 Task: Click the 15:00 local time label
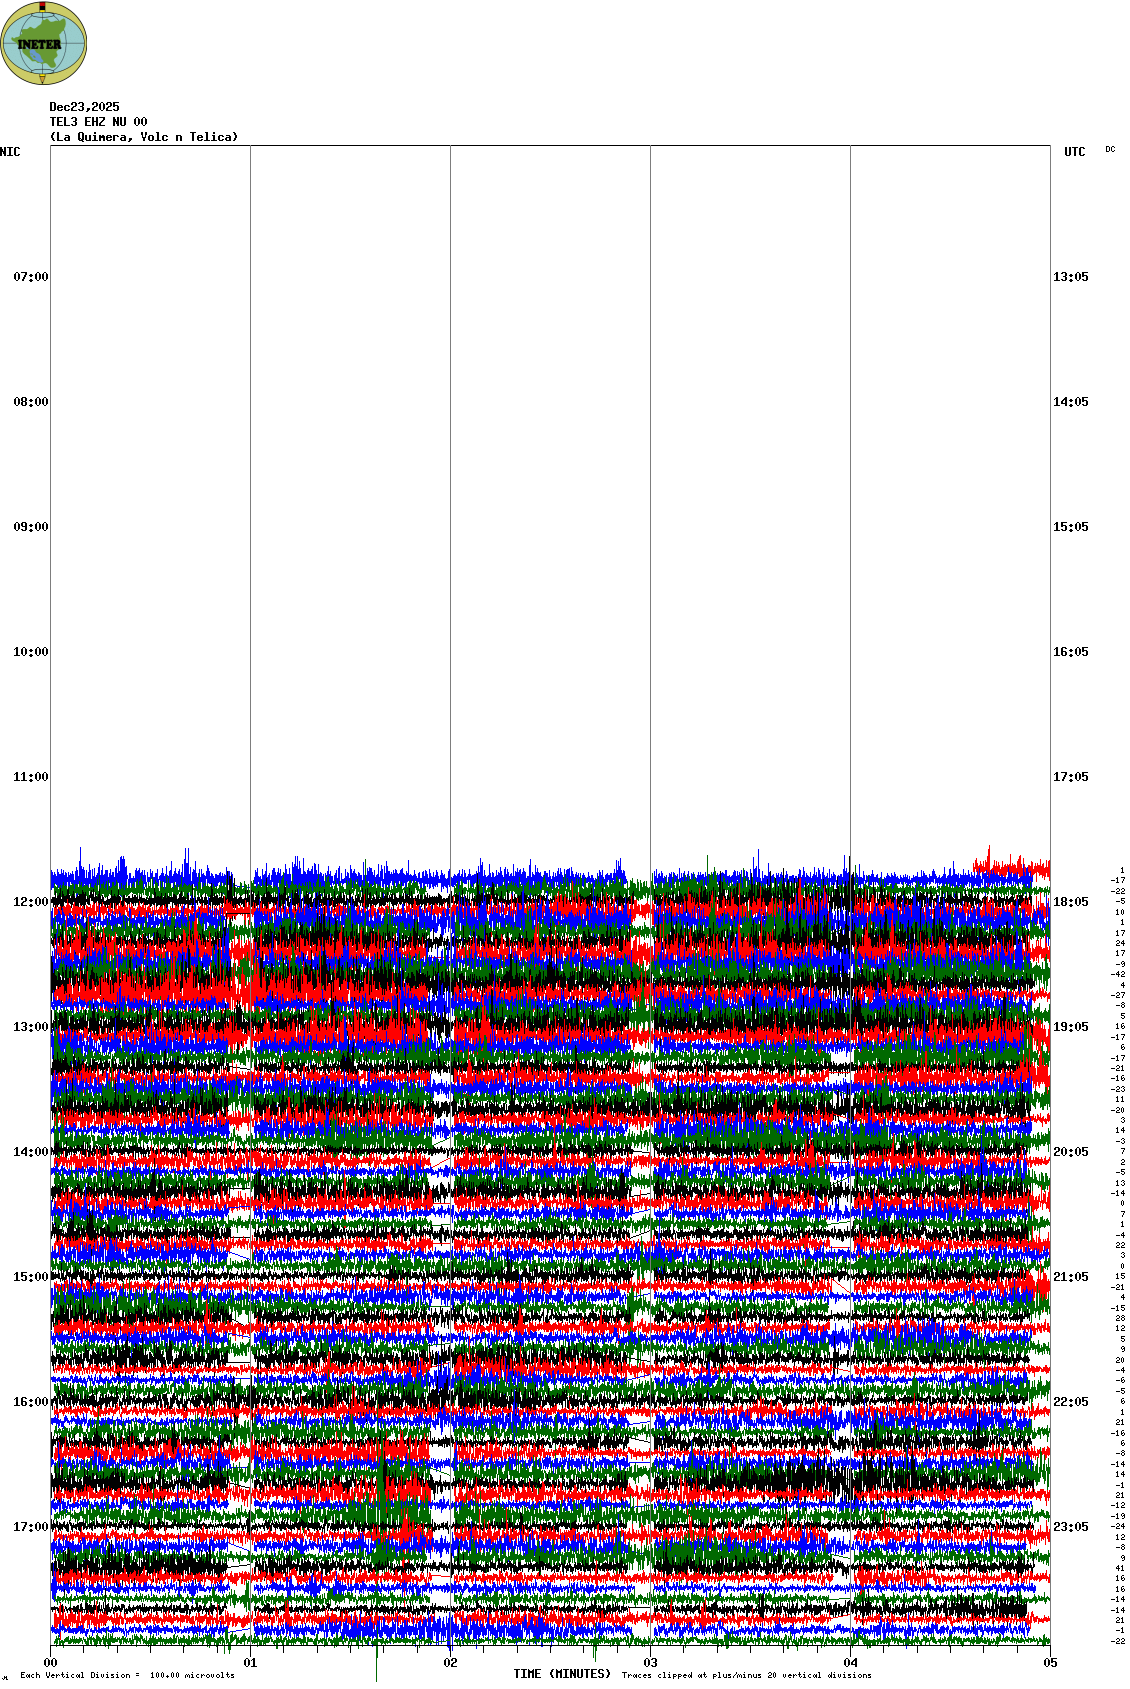click(x=30, y=1277)
